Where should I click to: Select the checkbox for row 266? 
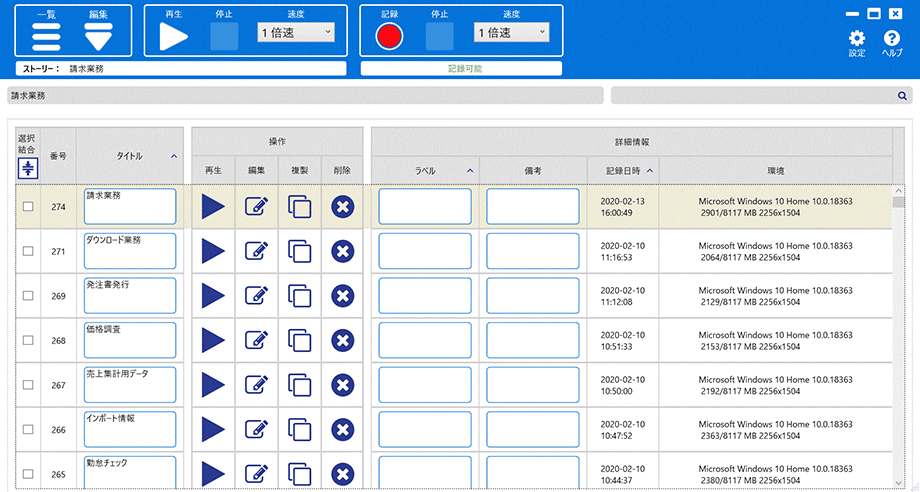pos(28,429)
